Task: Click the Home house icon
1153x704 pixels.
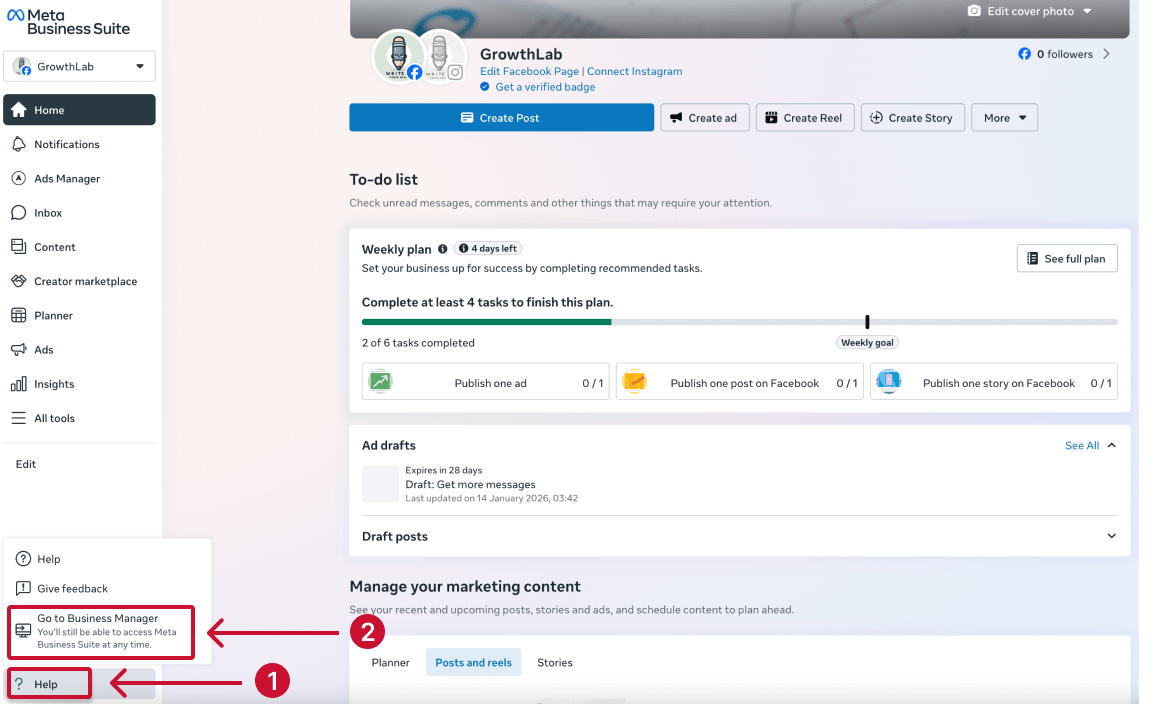Action: click(18, 110)
